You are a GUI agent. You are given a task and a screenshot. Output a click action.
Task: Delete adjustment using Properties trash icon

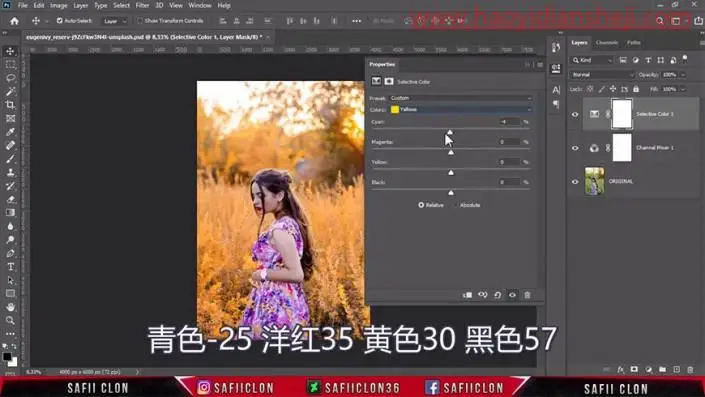(x=527, y=295)
